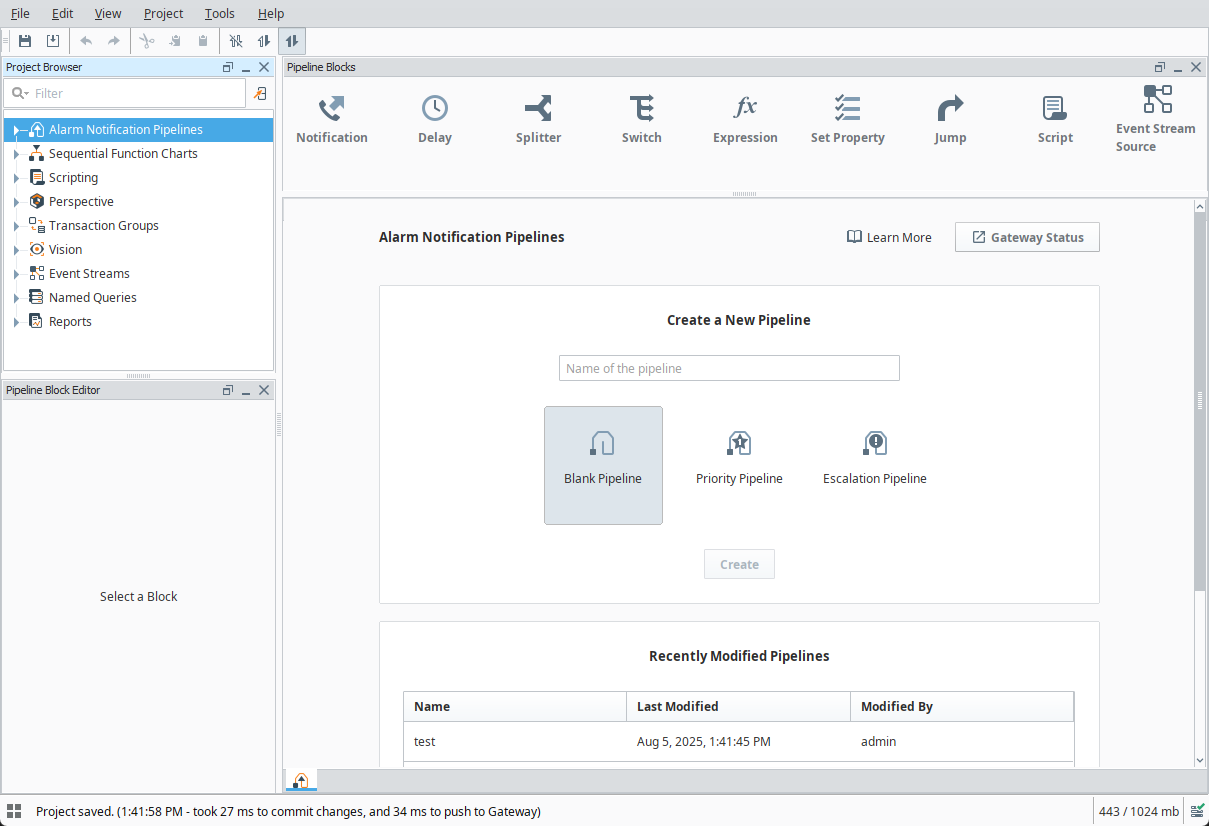Float the Pipeline Block Editor panel

point(228,390)
